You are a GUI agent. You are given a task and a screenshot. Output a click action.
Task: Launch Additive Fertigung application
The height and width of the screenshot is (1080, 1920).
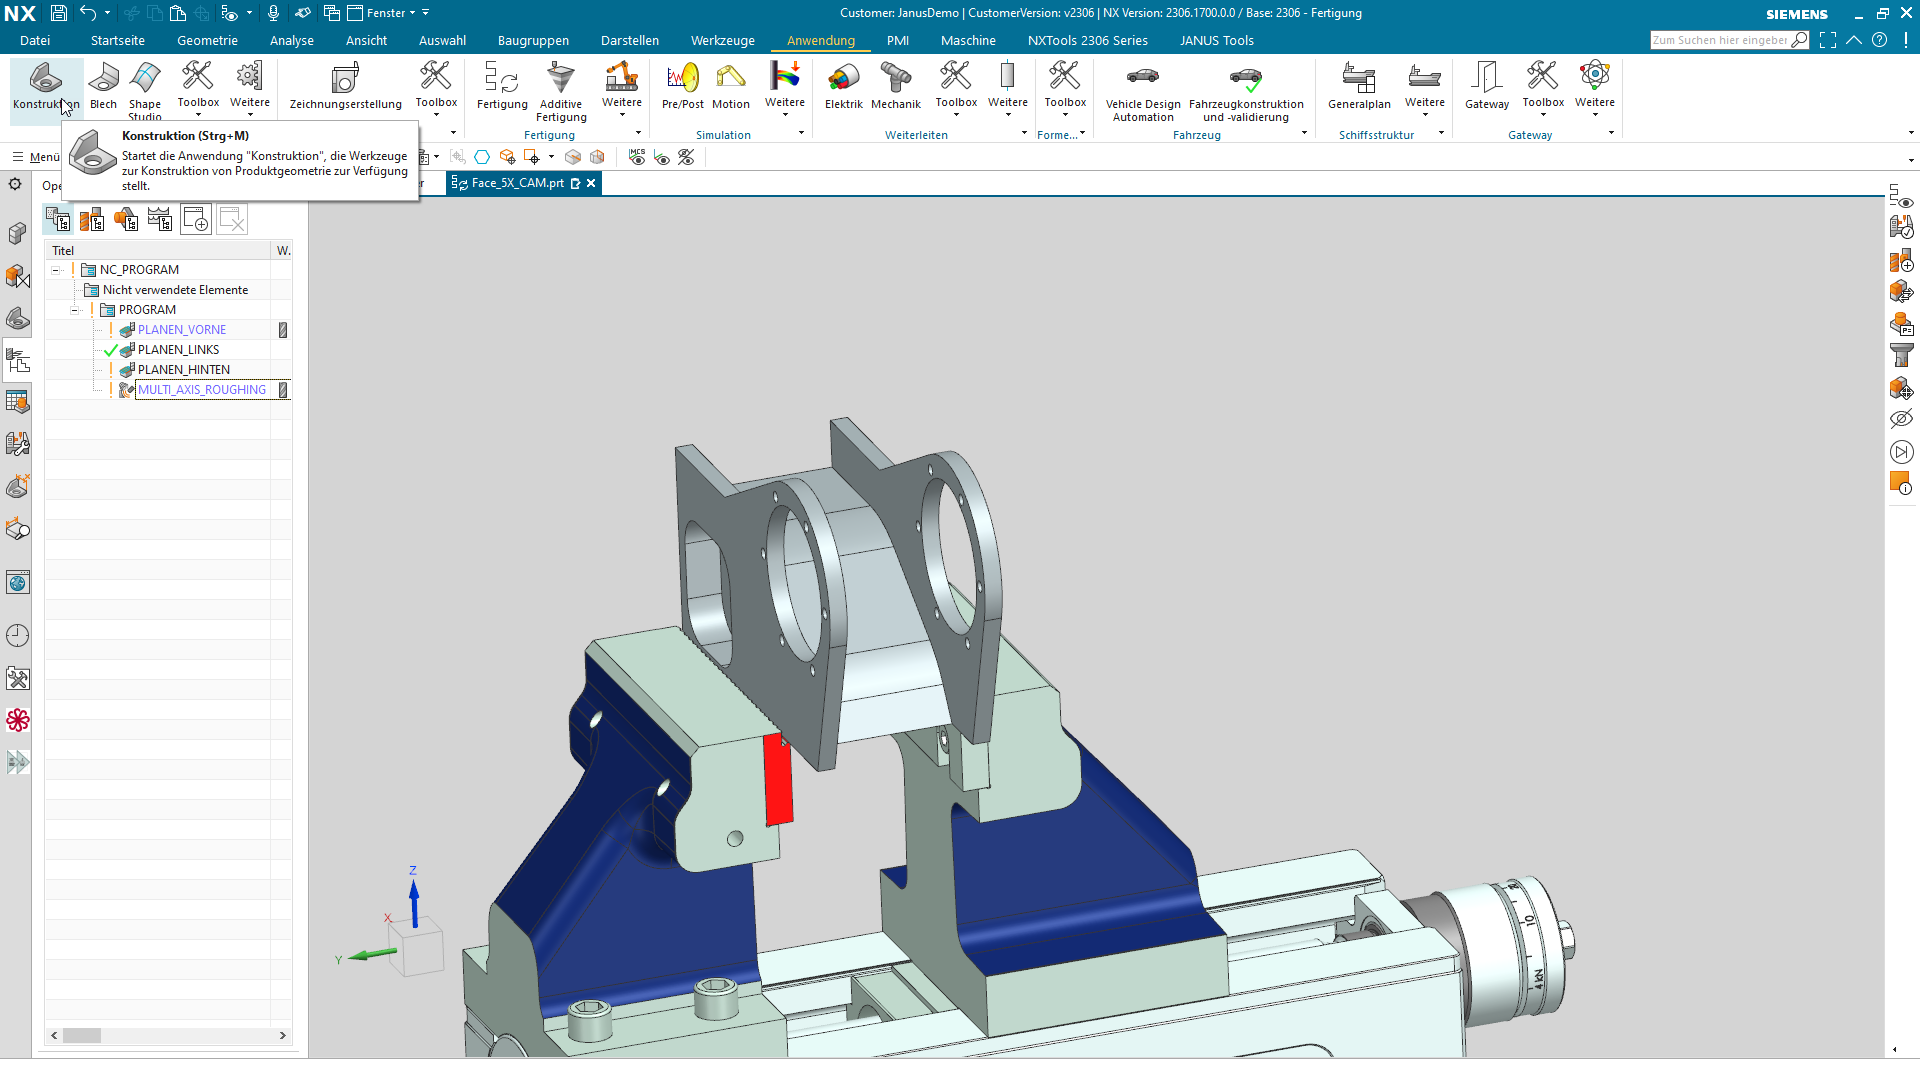pos(561,91)
